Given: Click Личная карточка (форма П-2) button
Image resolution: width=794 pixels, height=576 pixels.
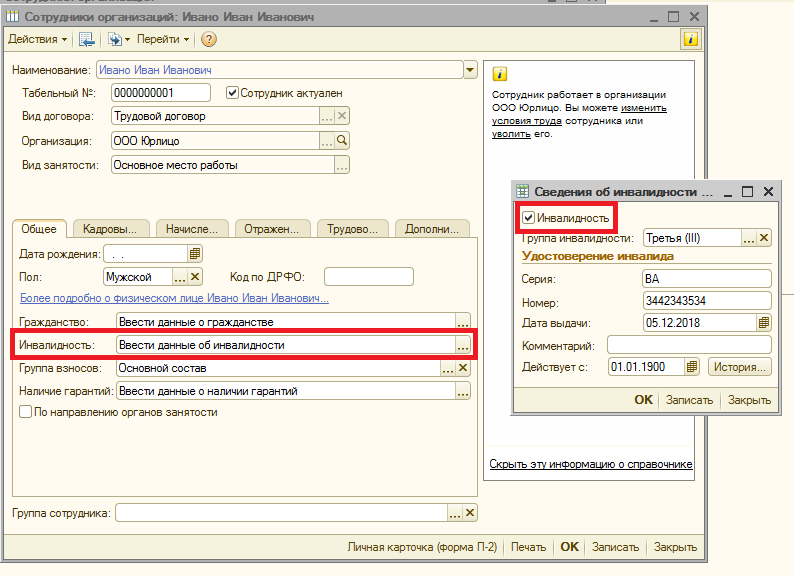Looking at the screenshot, I should 422,547.
